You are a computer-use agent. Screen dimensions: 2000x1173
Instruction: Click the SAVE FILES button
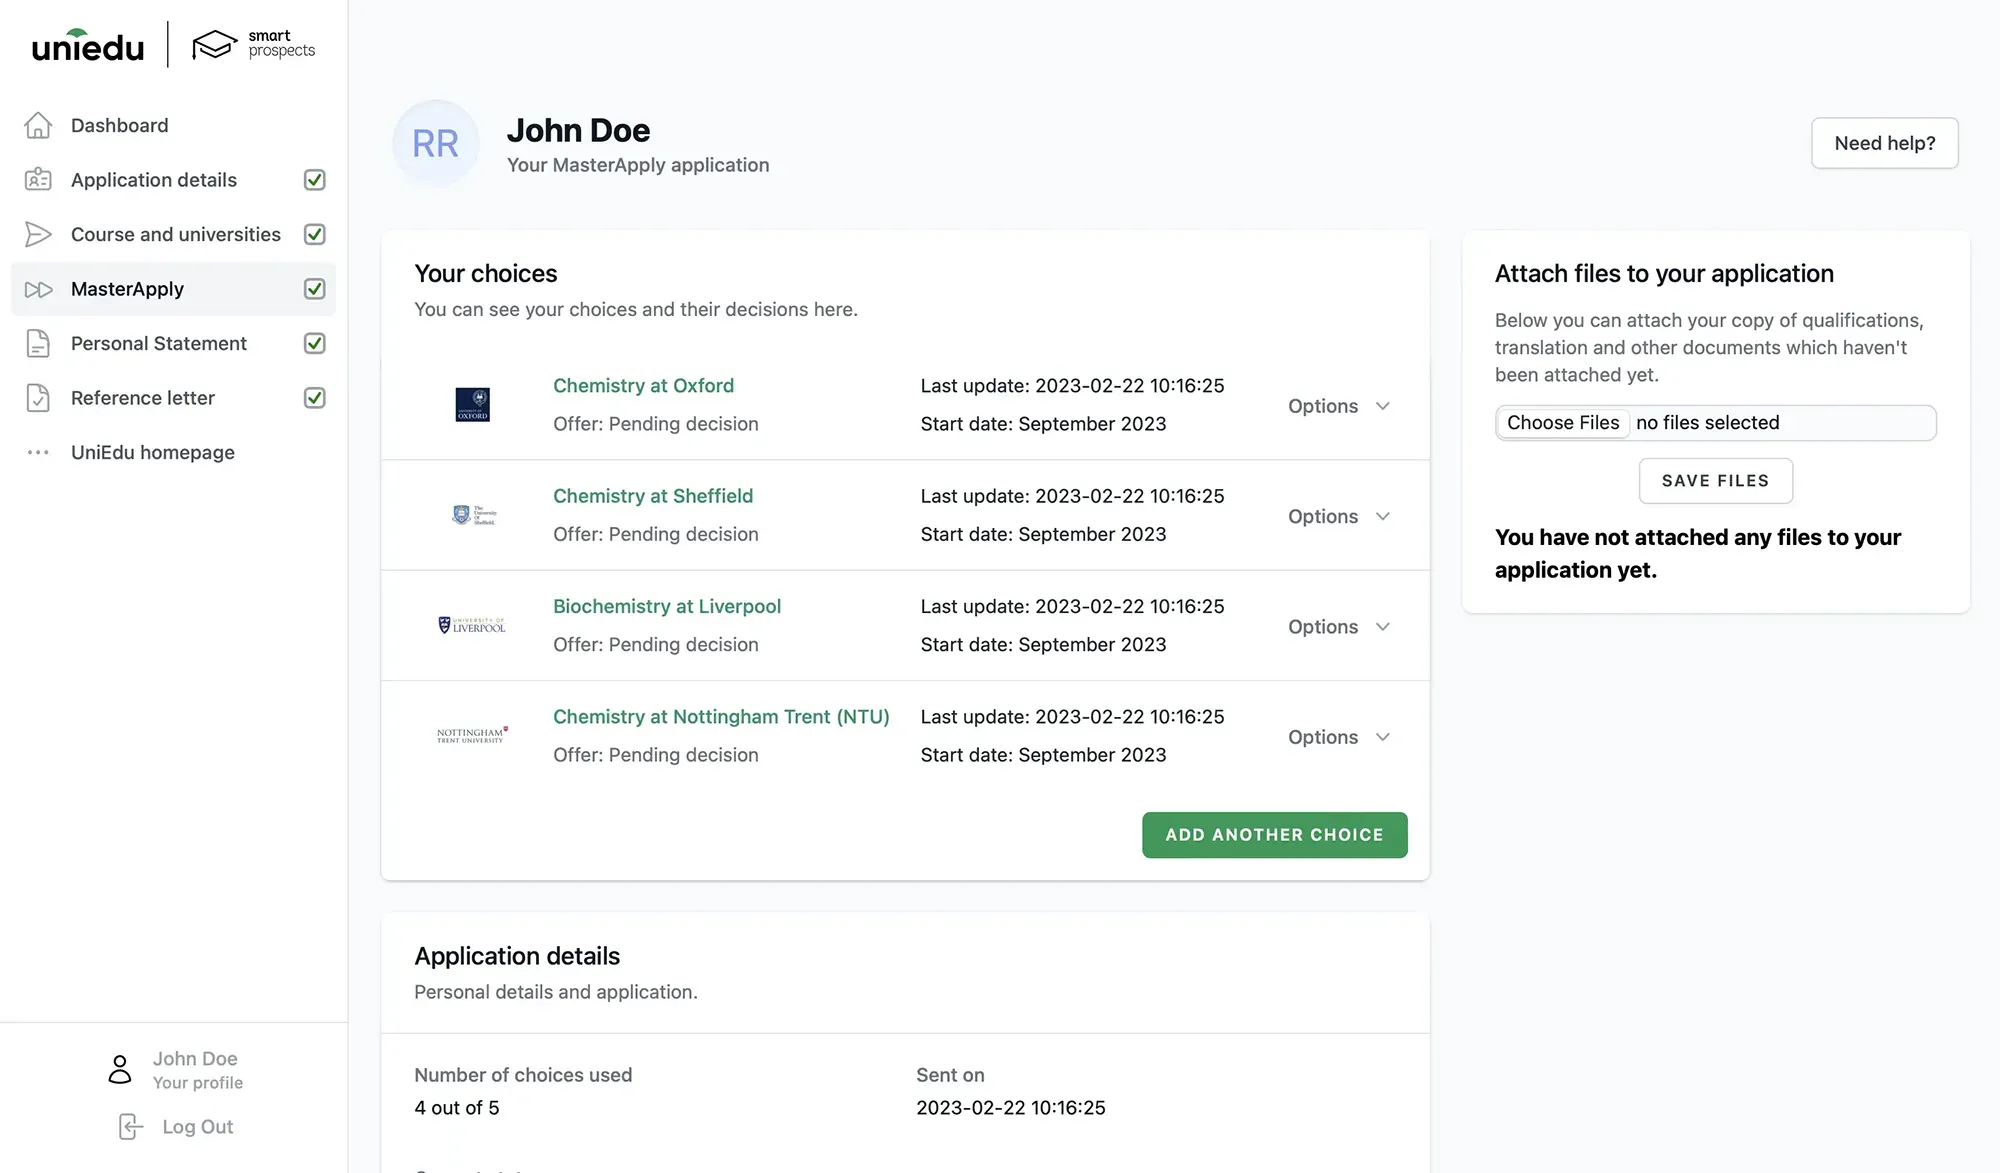(x=1715, y=481)
